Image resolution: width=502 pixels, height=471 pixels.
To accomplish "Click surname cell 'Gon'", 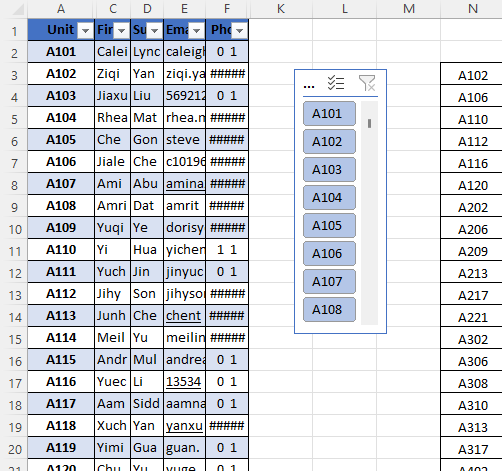I will [147, 140].
